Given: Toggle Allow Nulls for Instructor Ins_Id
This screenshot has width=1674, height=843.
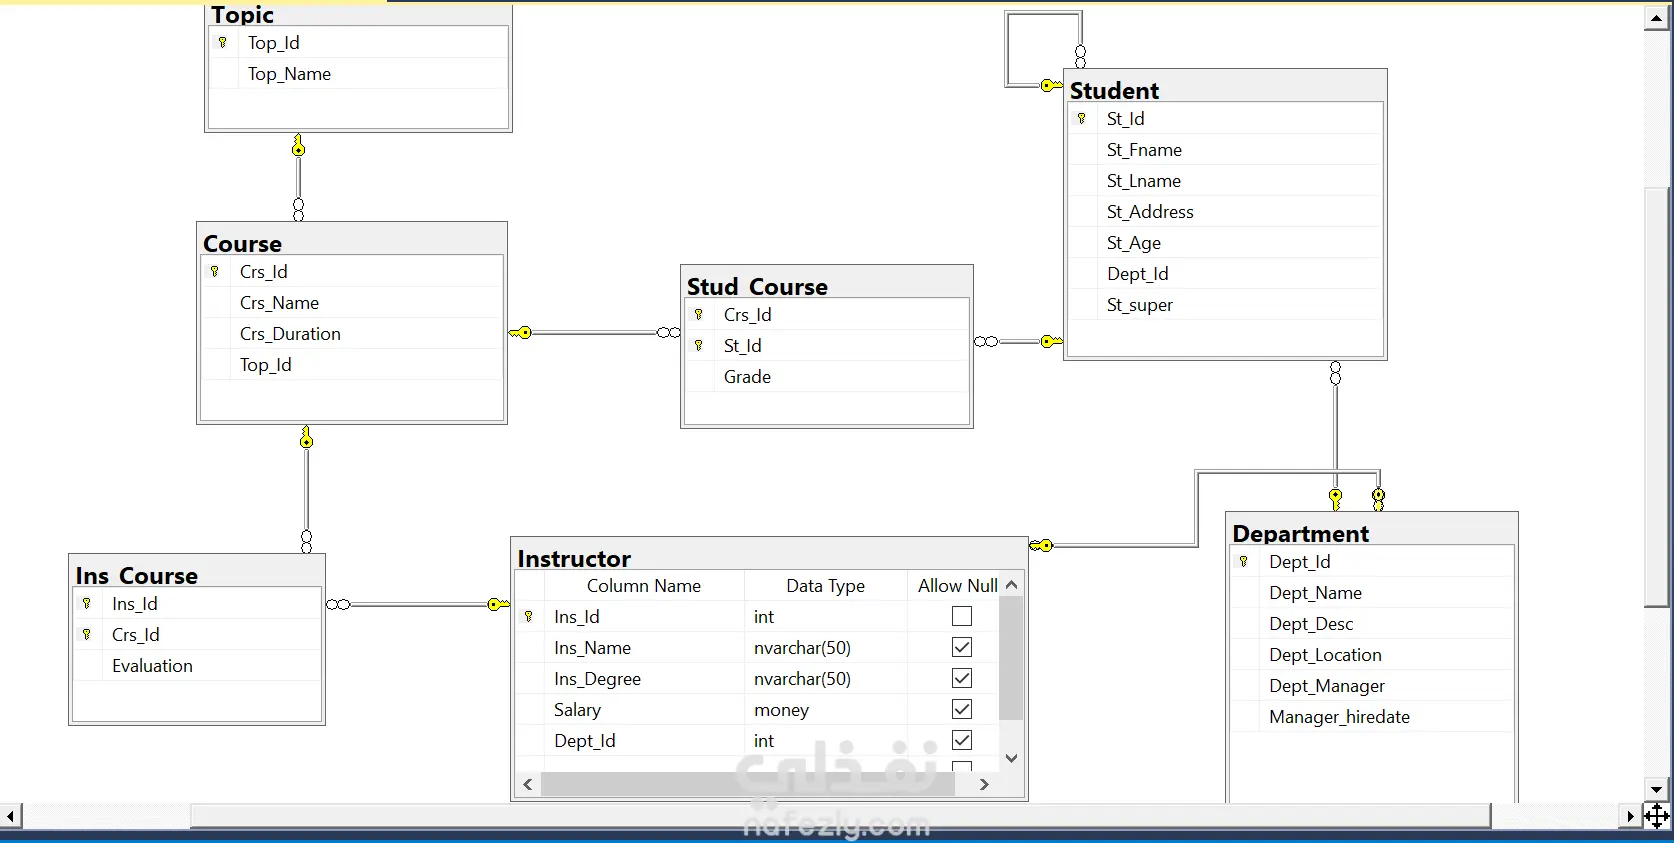Looking at the screenshot, I should 962,616.
